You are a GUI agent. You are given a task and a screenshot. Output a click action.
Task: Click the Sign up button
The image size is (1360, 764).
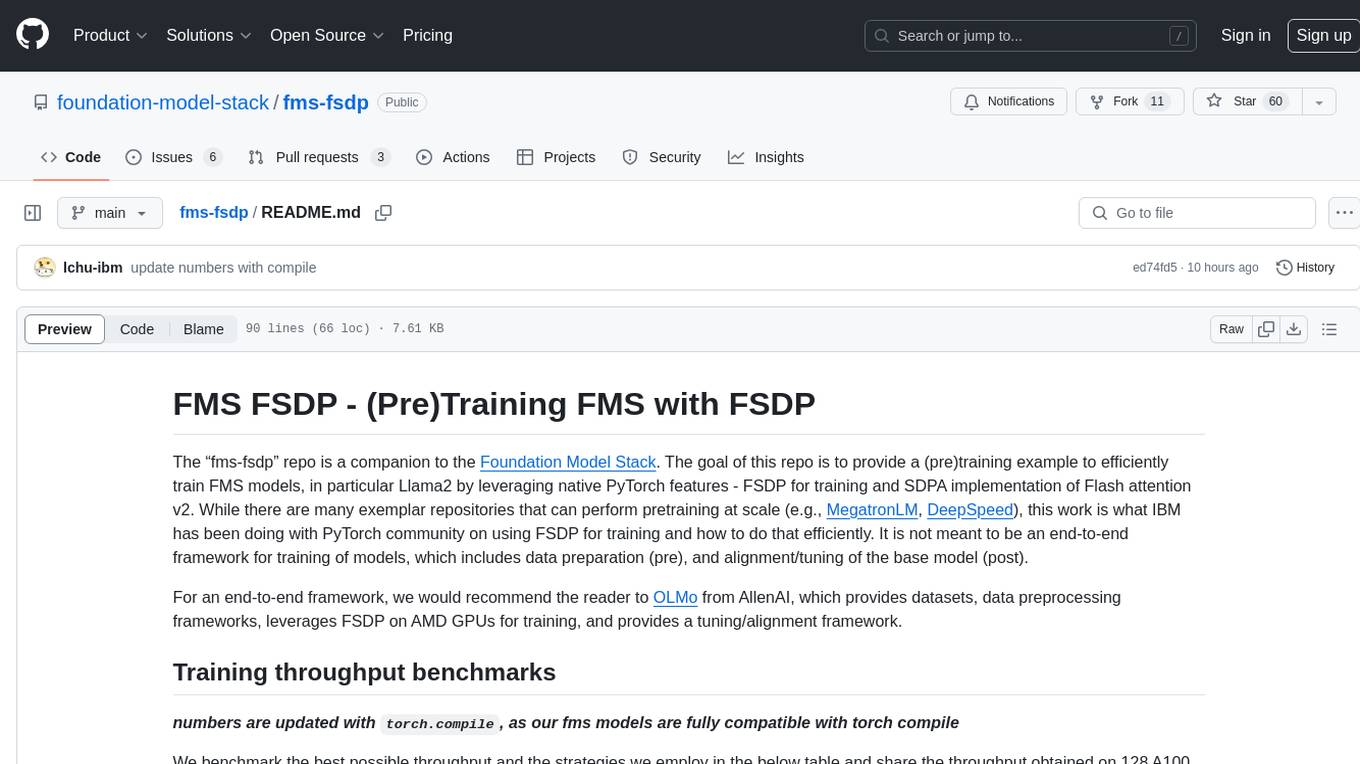[1323, 35]
